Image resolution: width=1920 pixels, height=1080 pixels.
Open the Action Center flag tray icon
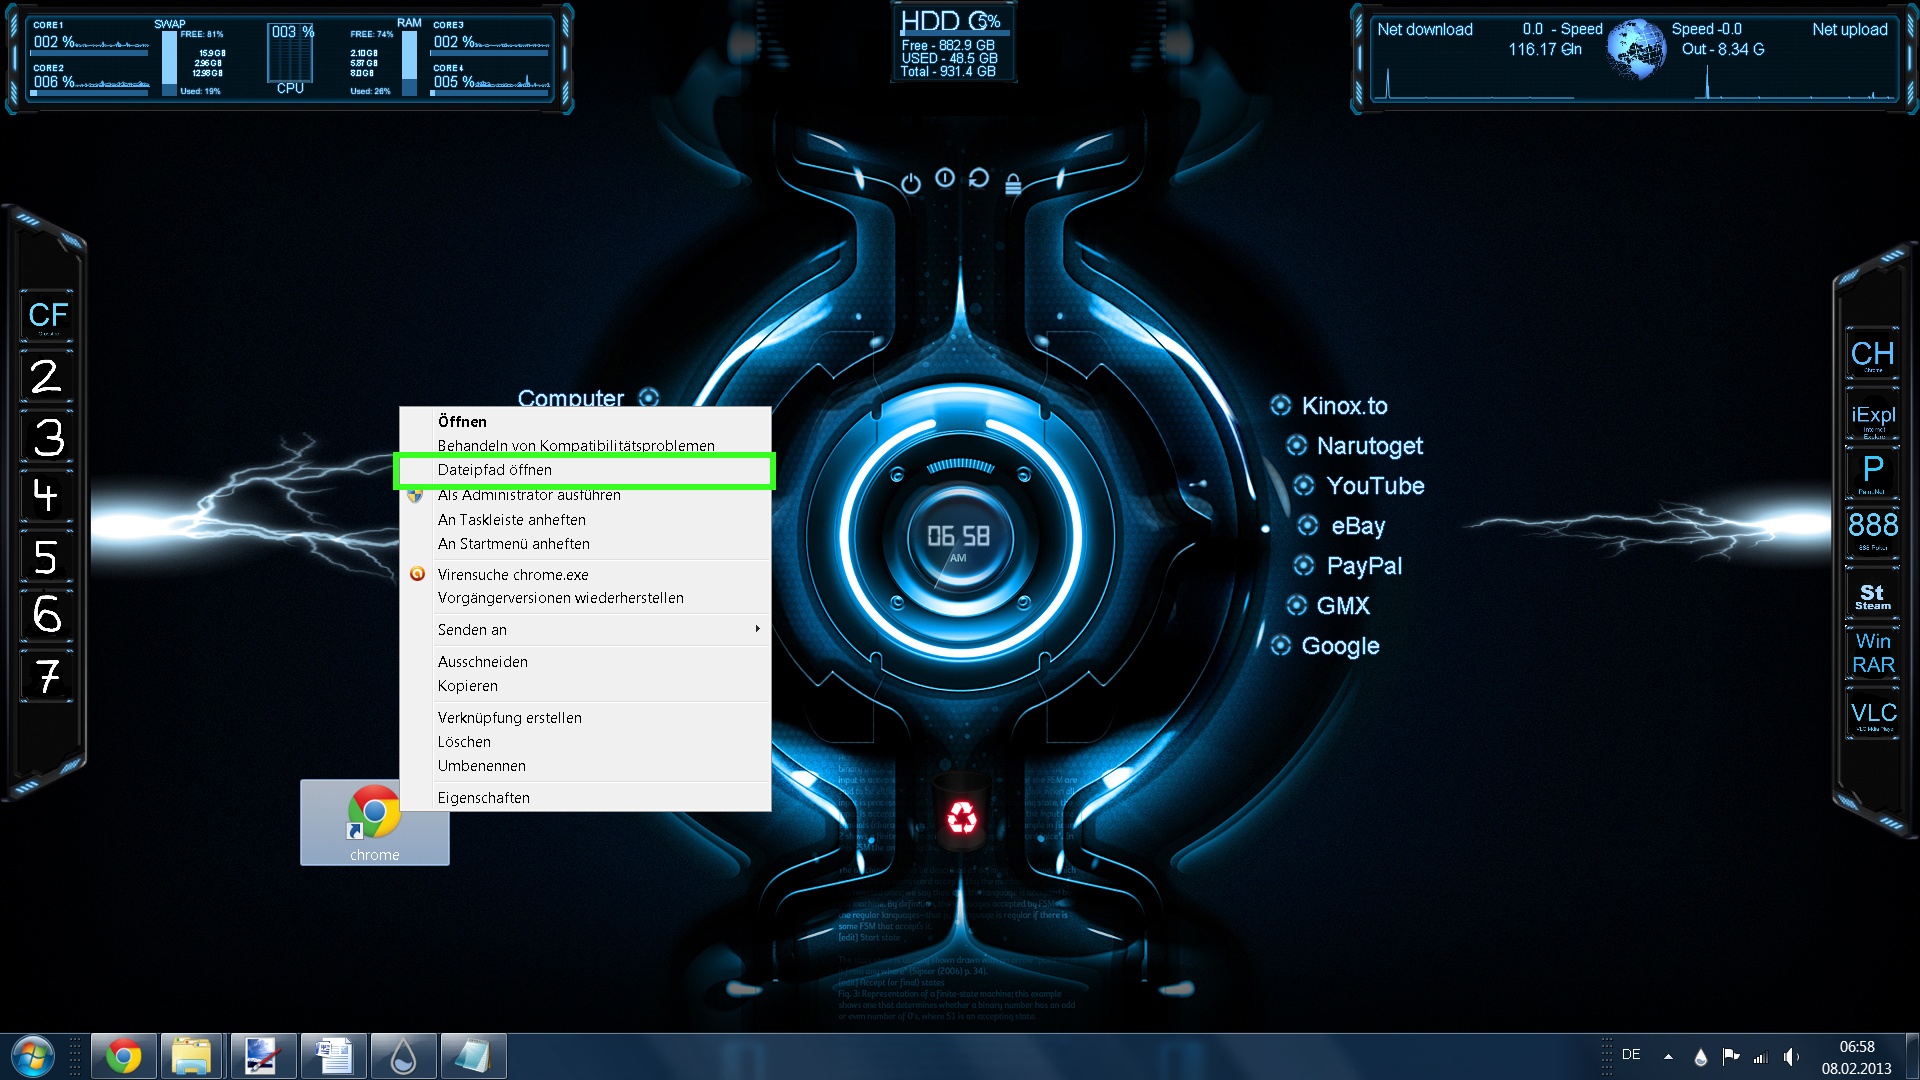(x=1730, y=1056)
